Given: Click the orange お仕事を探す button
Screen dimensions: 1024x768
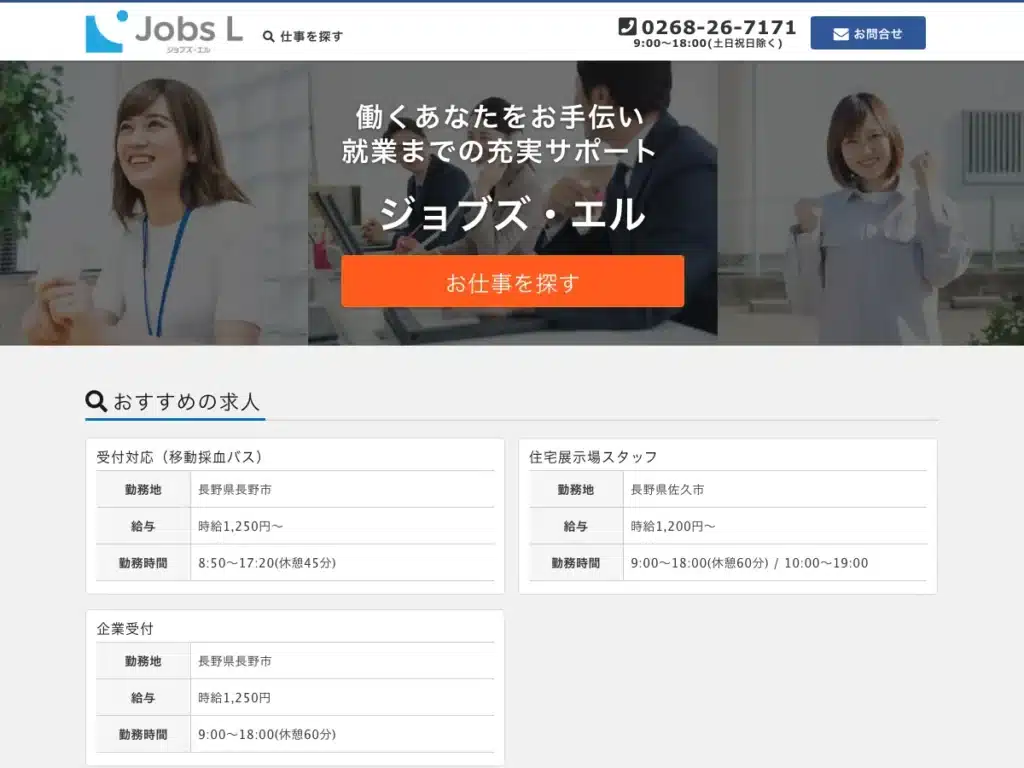Looking at the screenshot, I should tap(513, 281).
